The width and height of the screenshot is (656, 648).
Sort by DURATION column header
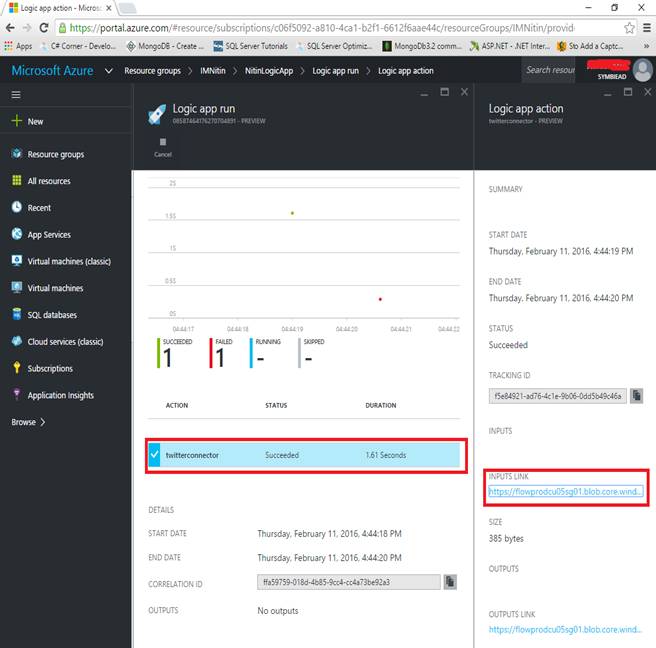pos(381,405)
